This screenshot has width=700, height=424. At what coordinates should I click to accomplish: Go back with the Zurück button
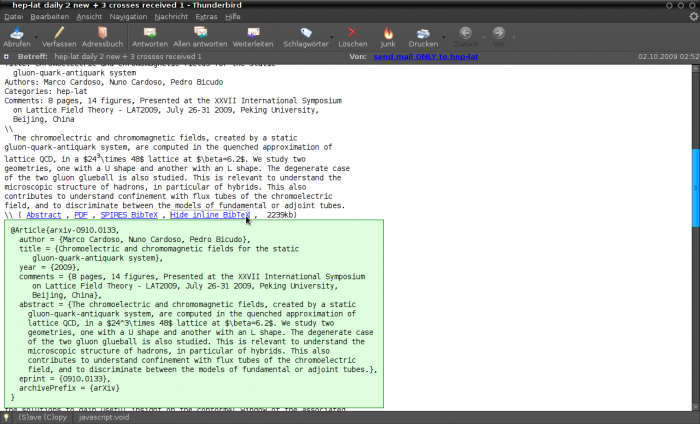pyautogui.click(x=465, y=37)
